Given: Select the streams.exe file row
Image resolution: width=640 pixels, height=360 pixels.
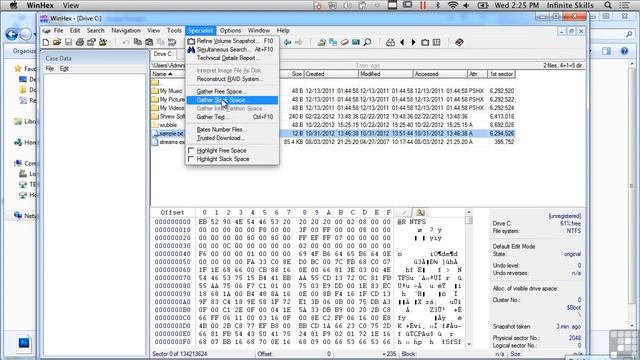Looking at the screenshot, I should coord(333,142).
